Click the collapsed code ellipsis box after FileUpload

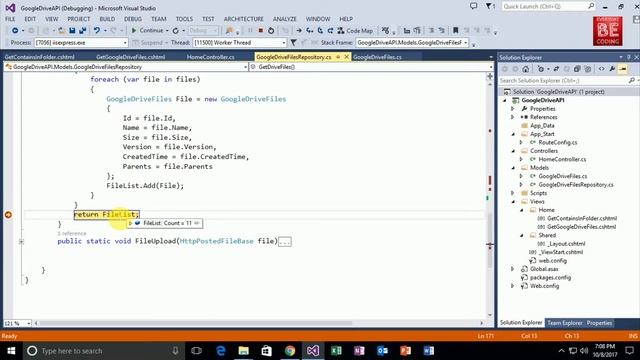coord(284,242)
